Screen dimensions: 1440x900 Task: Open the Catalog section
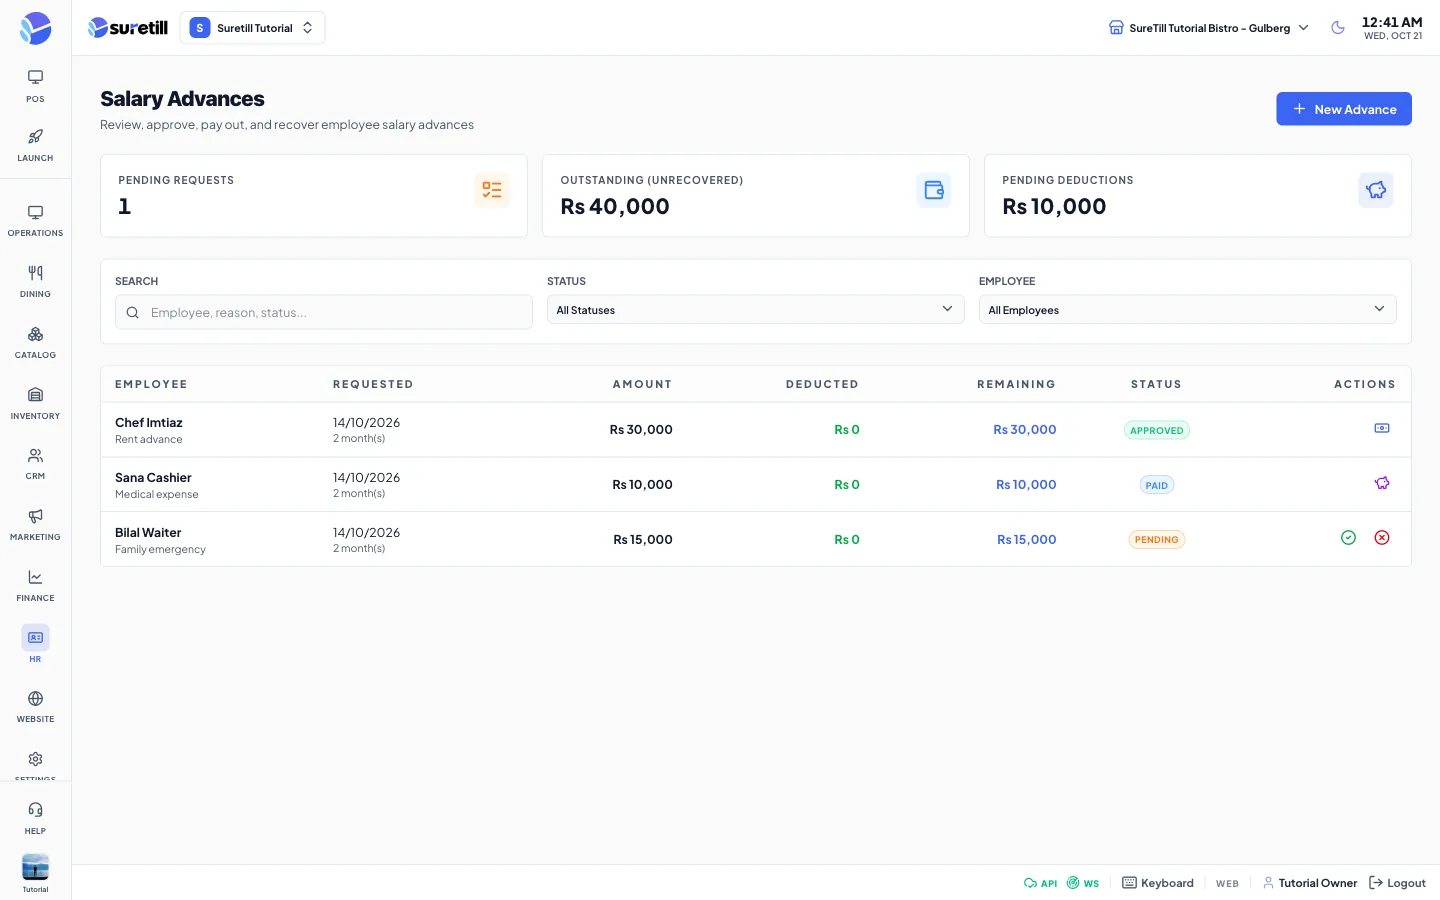tap(35, 343)
